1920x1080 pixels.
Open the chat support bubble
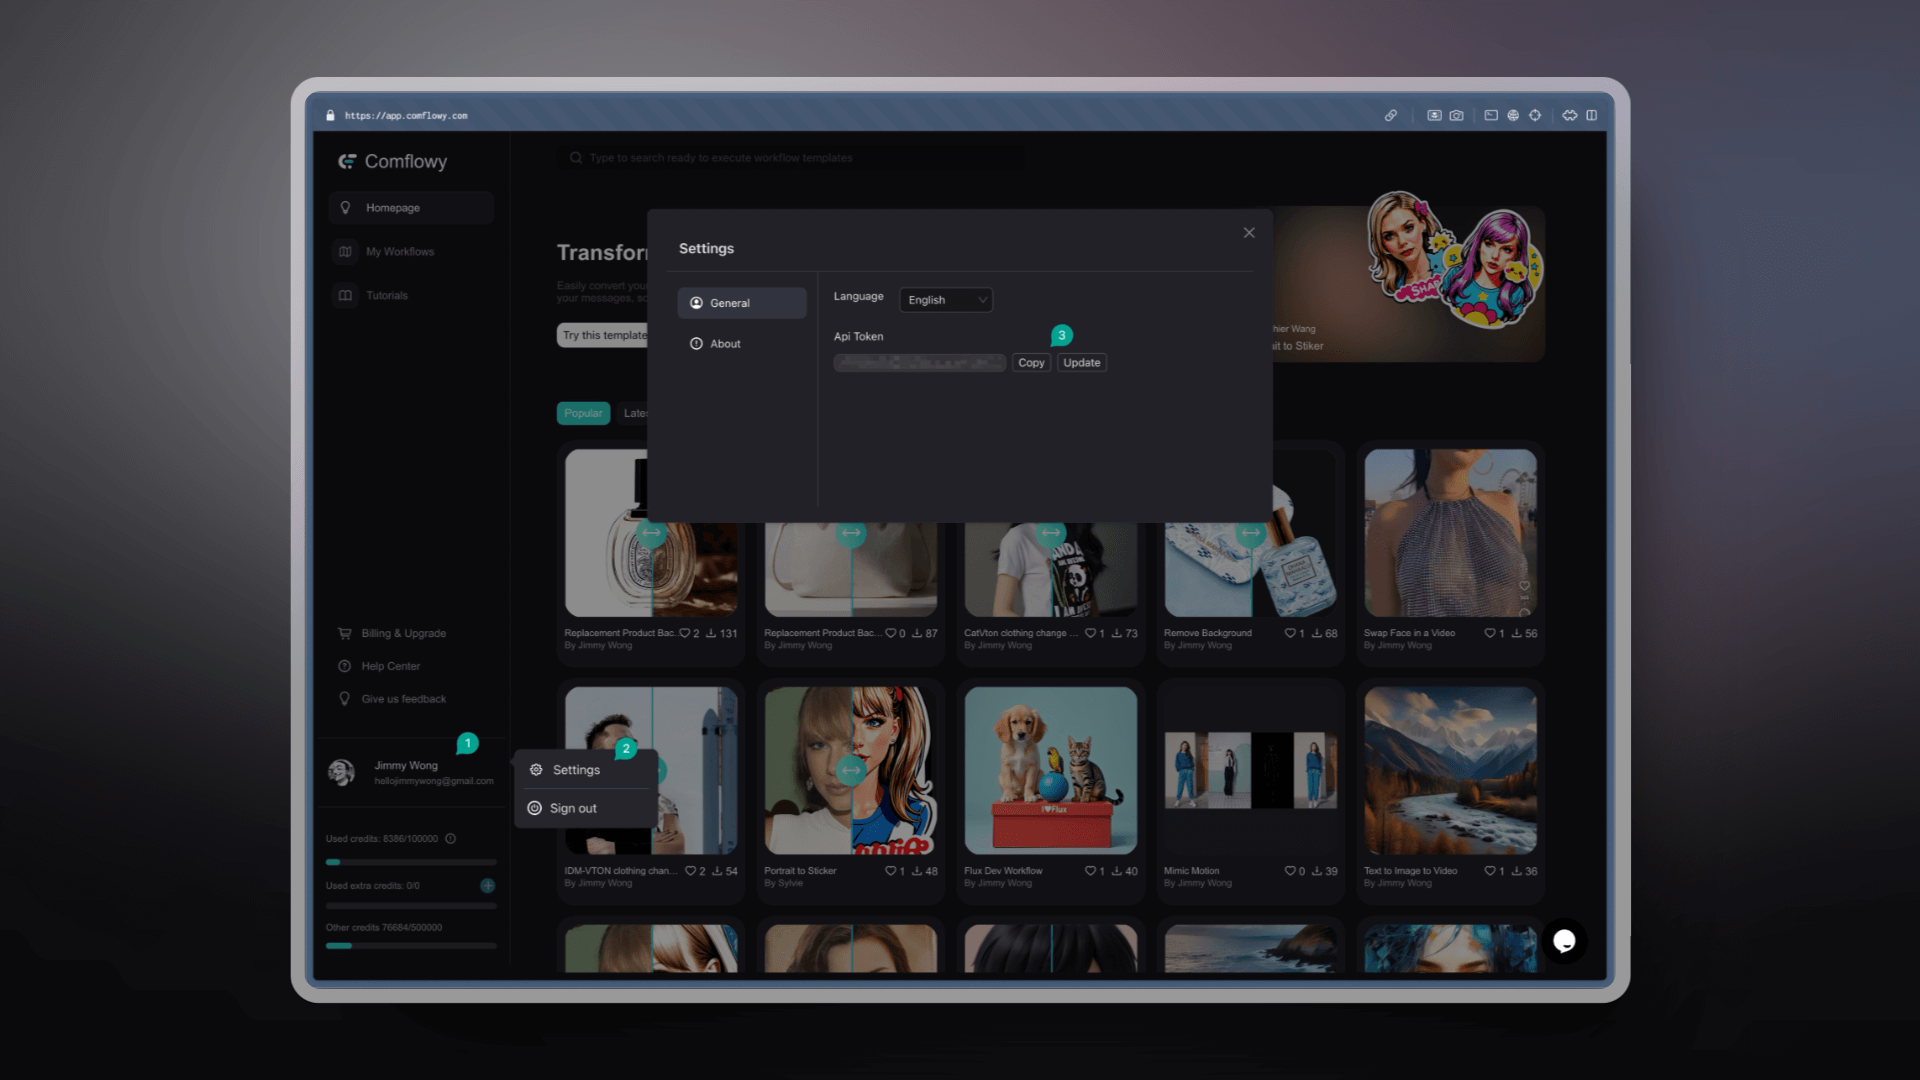(x=1564, y=941)
